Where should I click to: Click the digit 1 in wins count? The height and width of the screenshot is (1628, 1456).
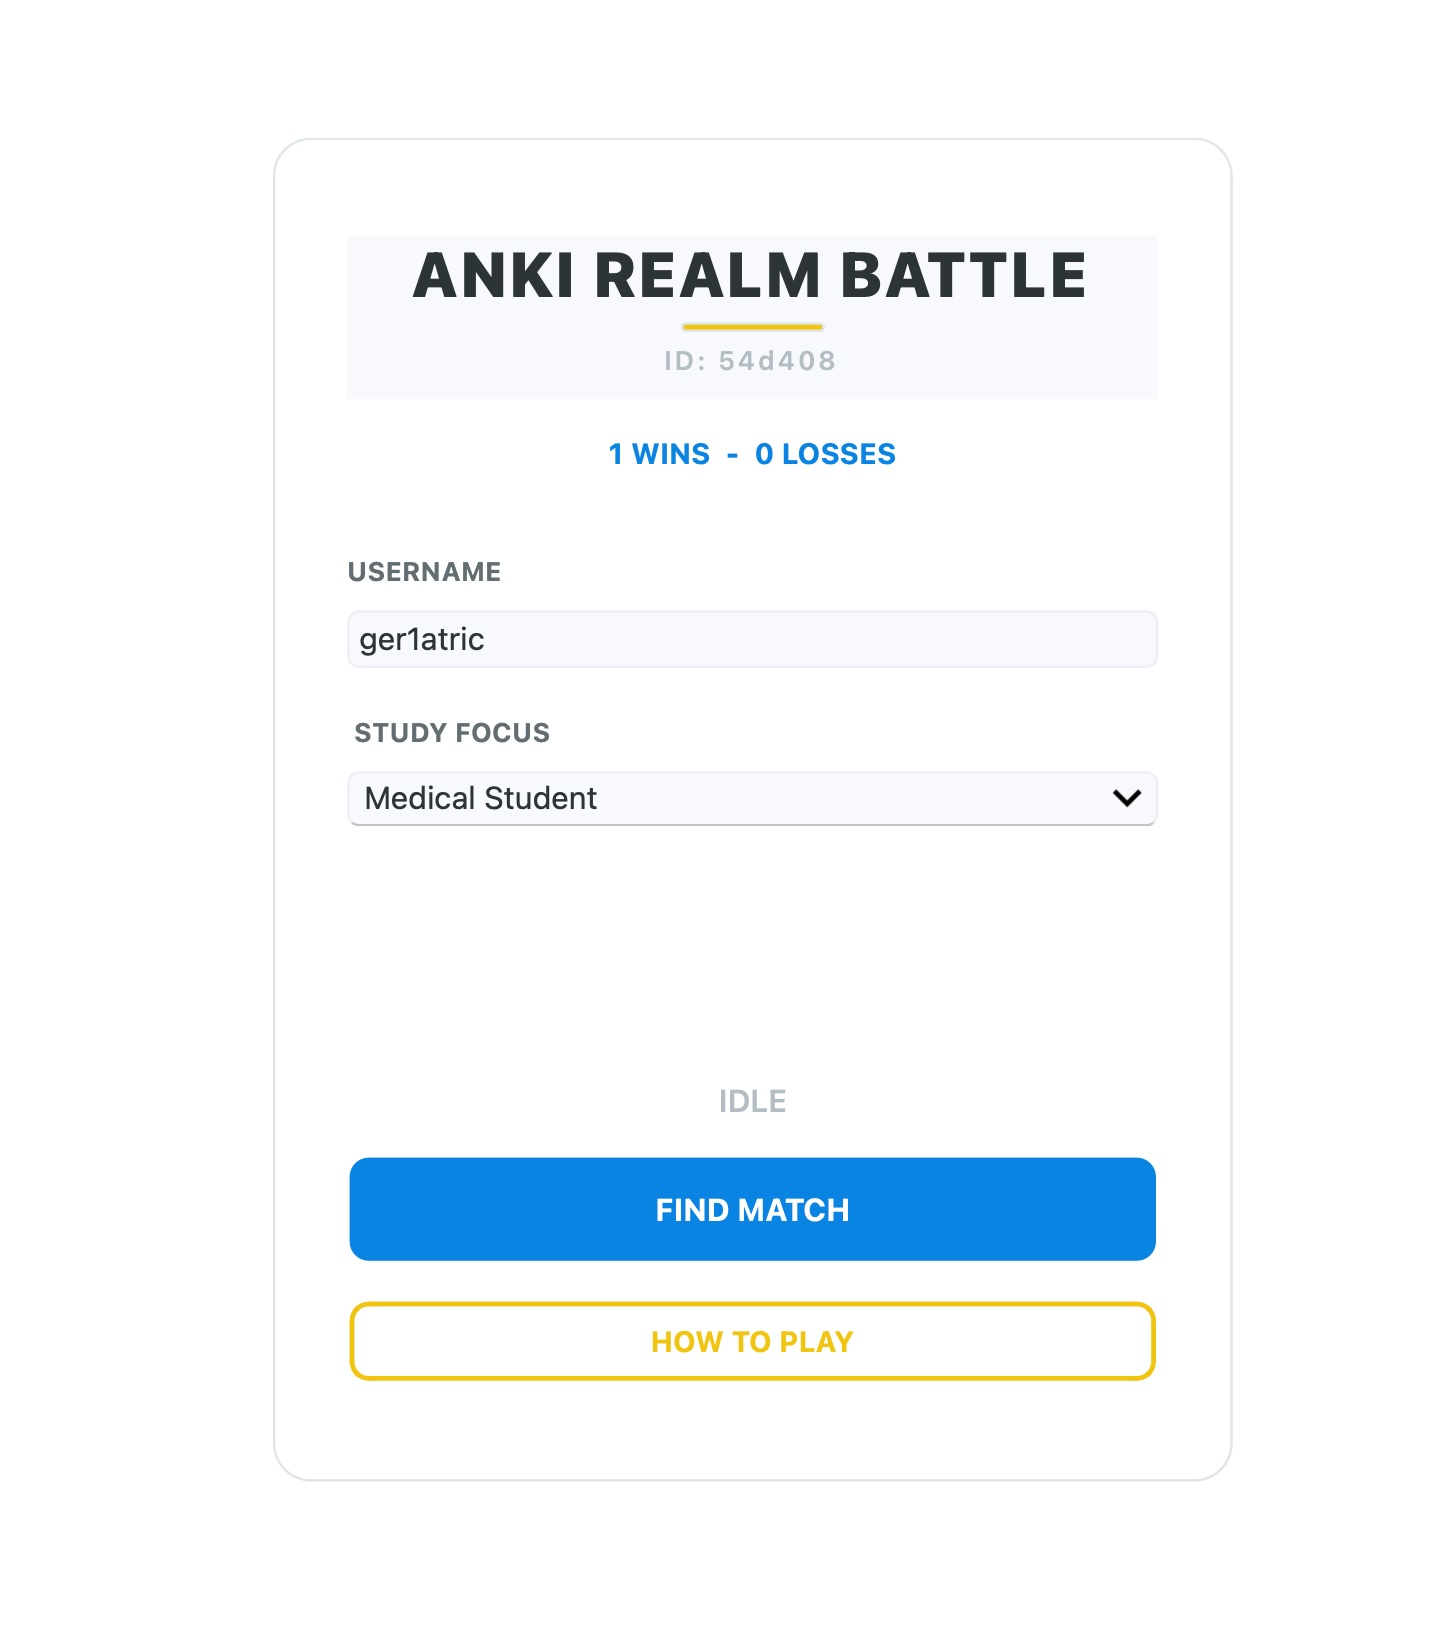tap(616, 454)
